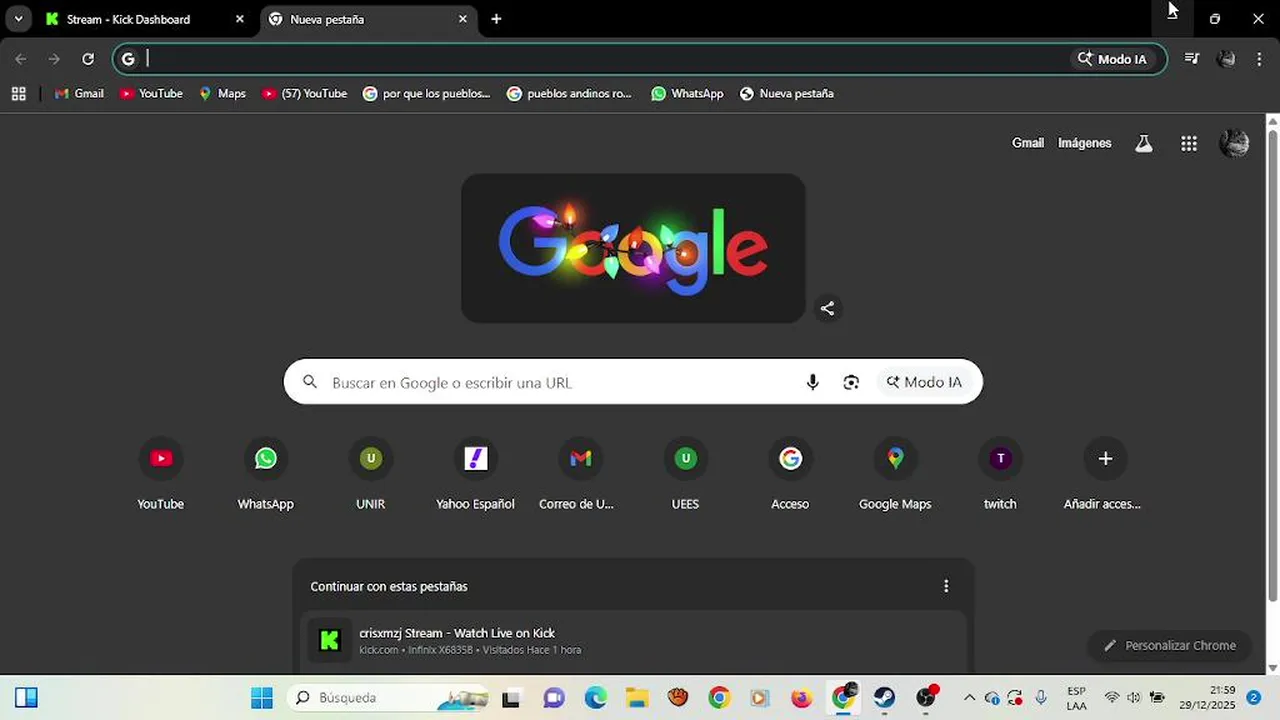Click the Kick stream thumbnail icon
The height and width of the screenshot is (720, 1280).
point(329,641)
